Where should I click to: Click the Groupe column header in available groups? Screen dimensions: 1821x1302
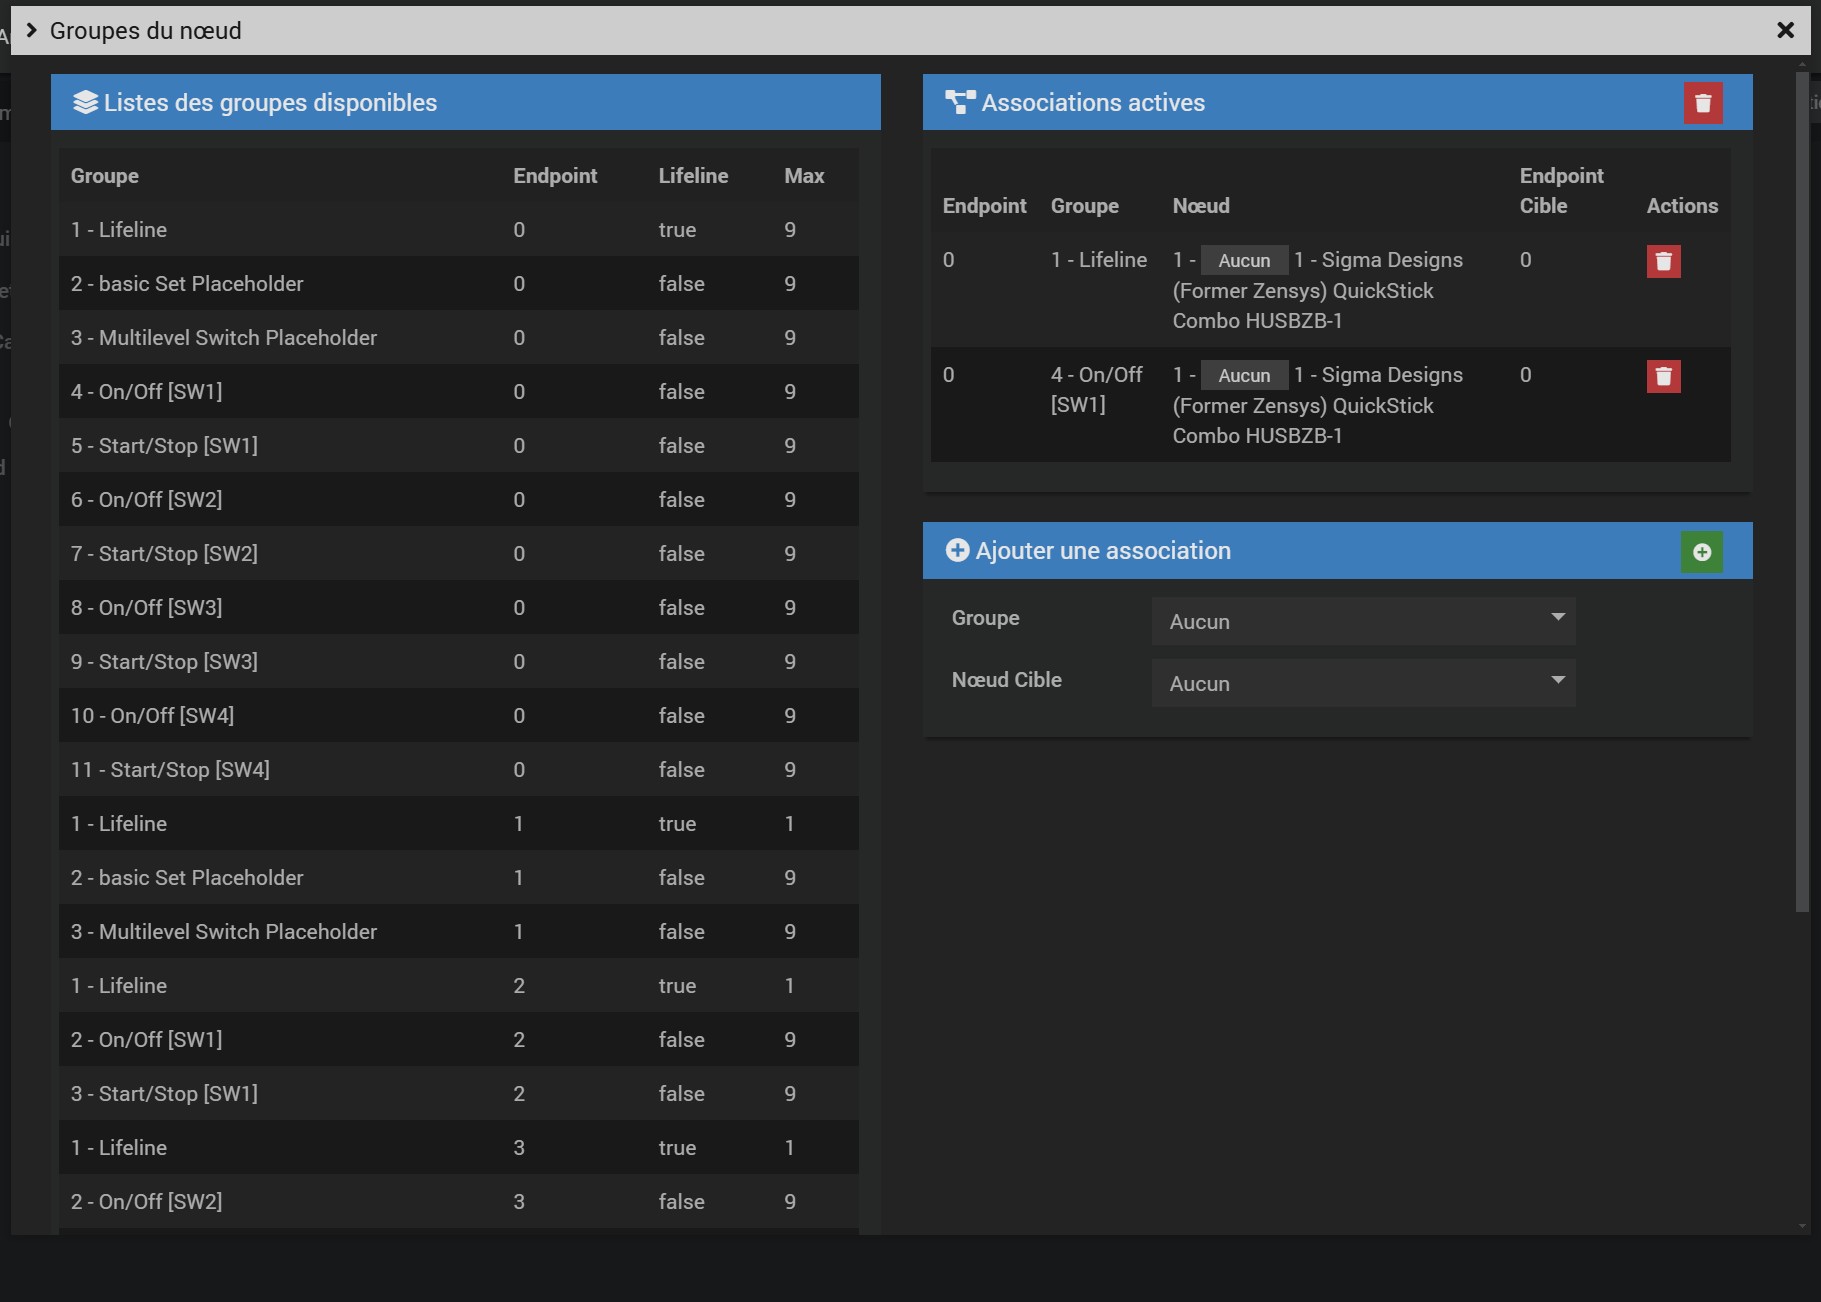coord(105,176)
